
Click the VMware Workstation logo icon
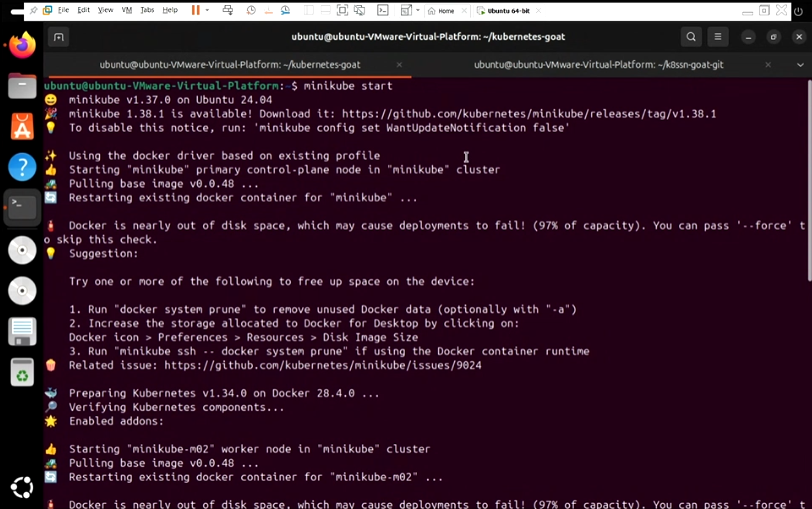pyautogui.click(x=47, y=10)
